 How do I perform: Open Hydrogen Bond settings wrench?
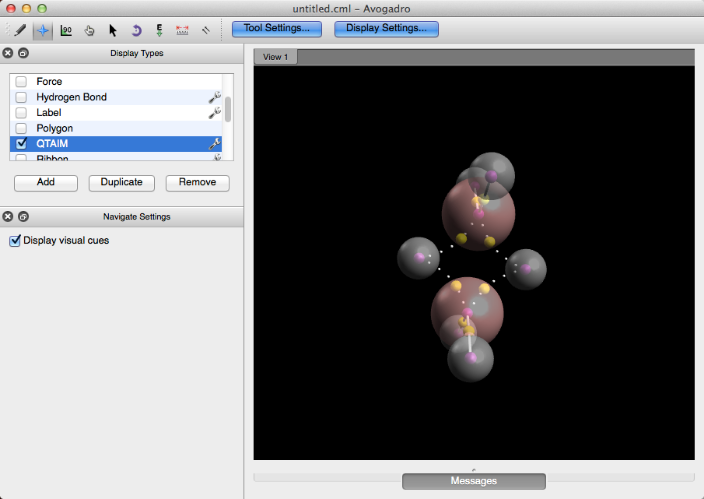click(214, 98)
